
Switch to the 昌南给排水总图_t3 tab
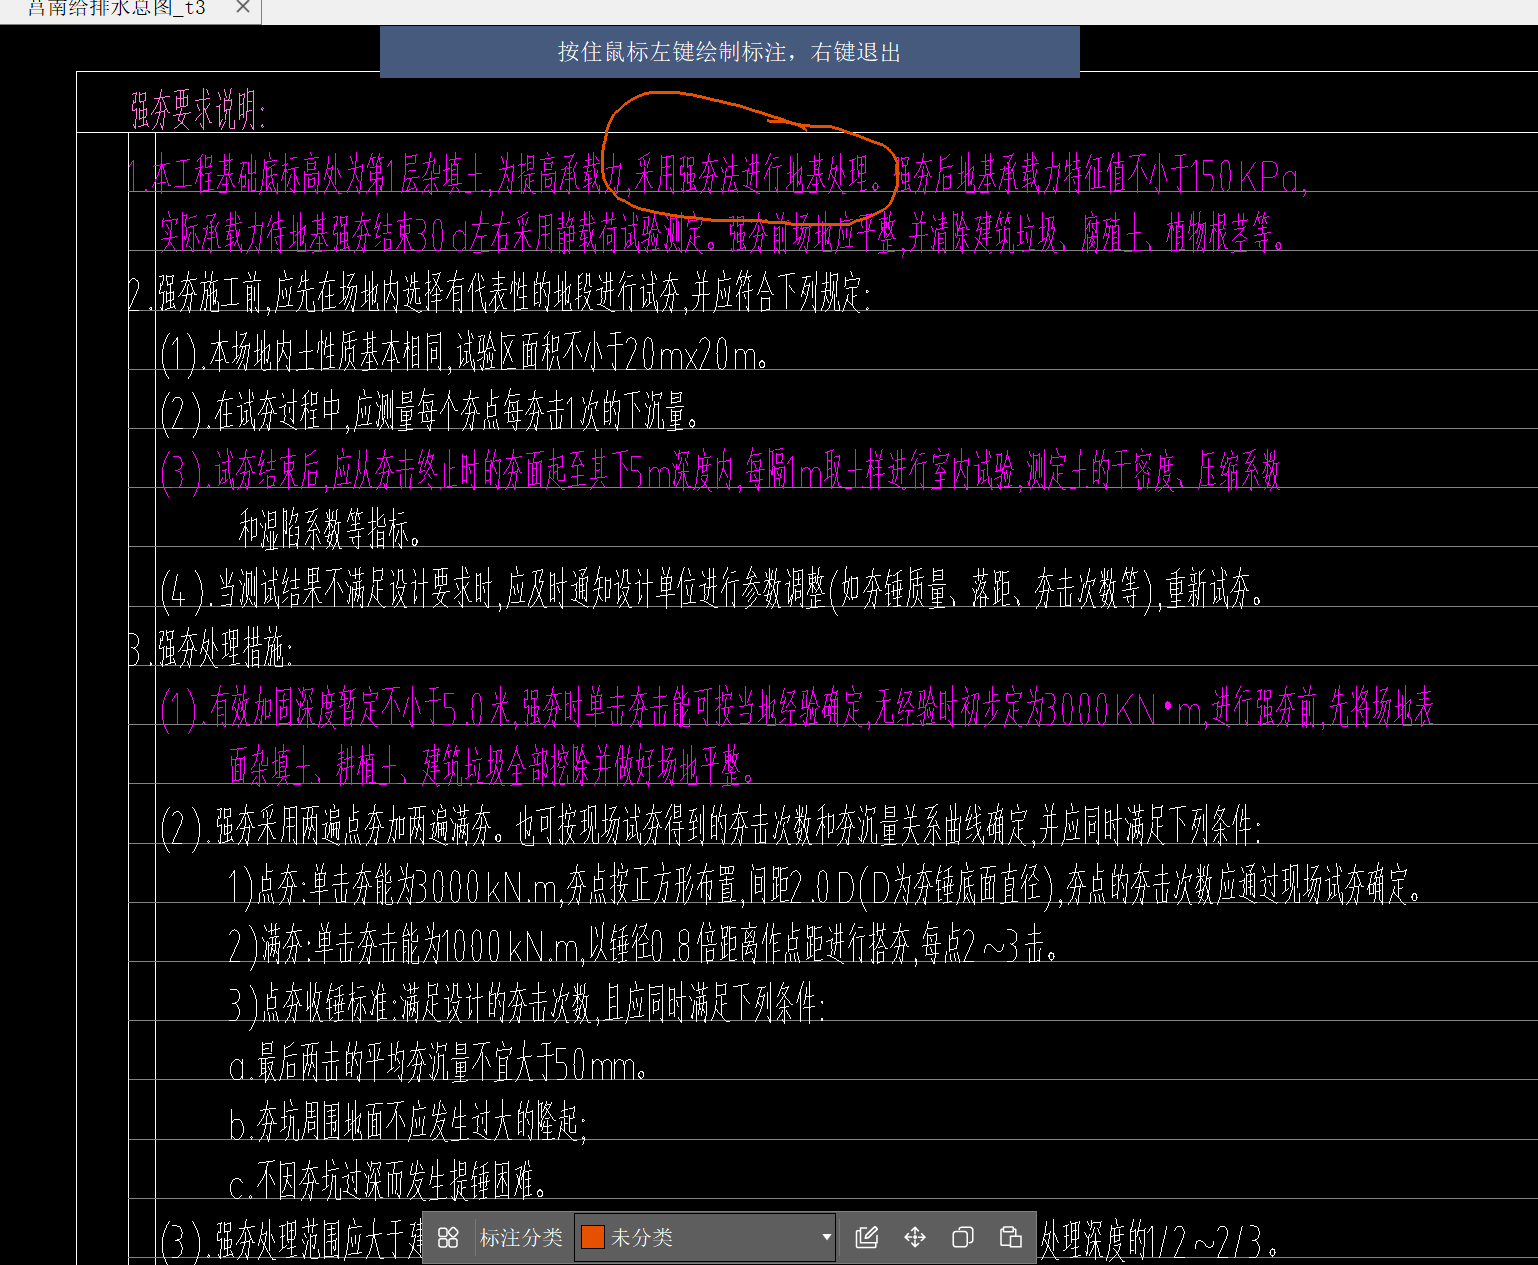click(x=116, y=8)
